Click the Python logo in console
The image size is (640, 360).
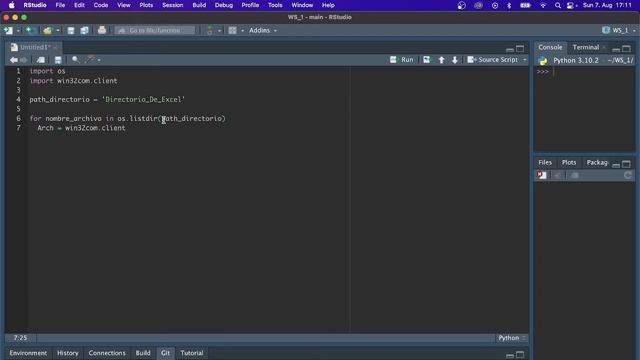(x=543, y=61)
